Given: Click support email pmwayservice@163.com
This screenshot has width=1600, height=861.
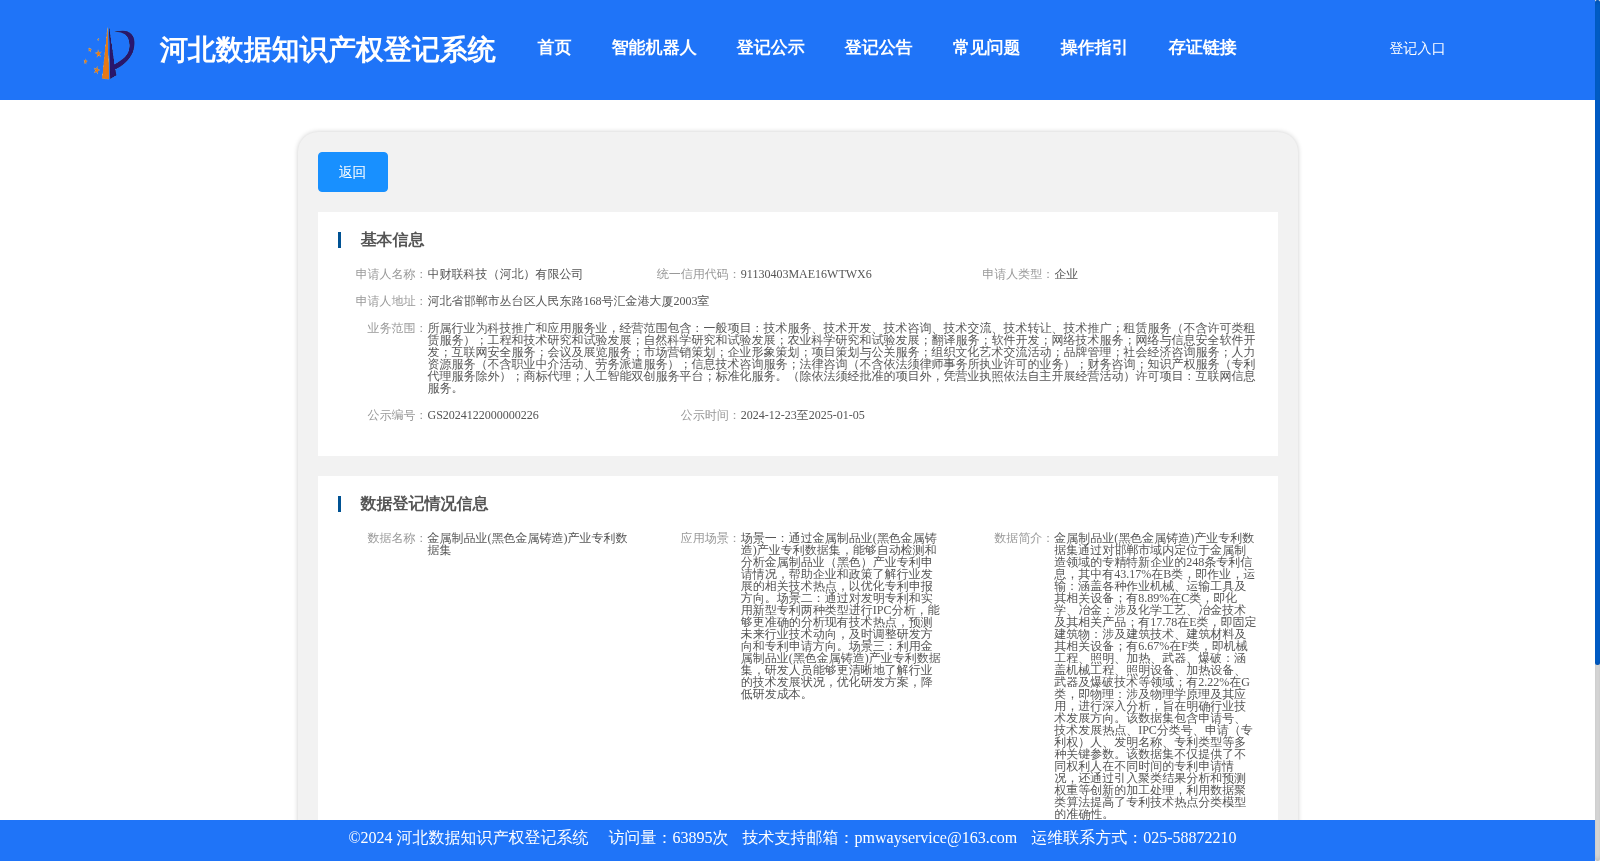Looking at the screenshot, I should coord(935,838).
